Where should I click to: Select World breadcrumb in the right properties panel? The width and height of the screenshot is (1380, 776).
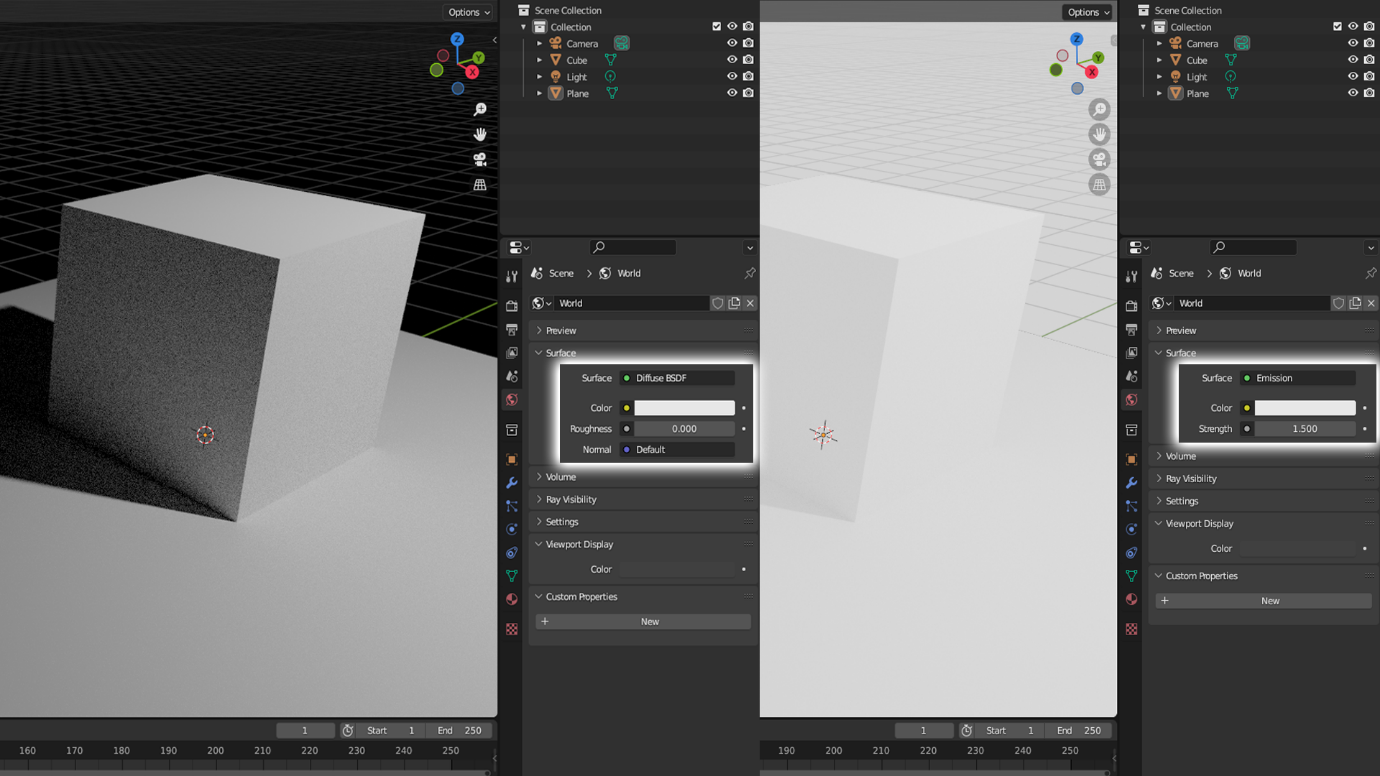click(x=1240, y=273)
